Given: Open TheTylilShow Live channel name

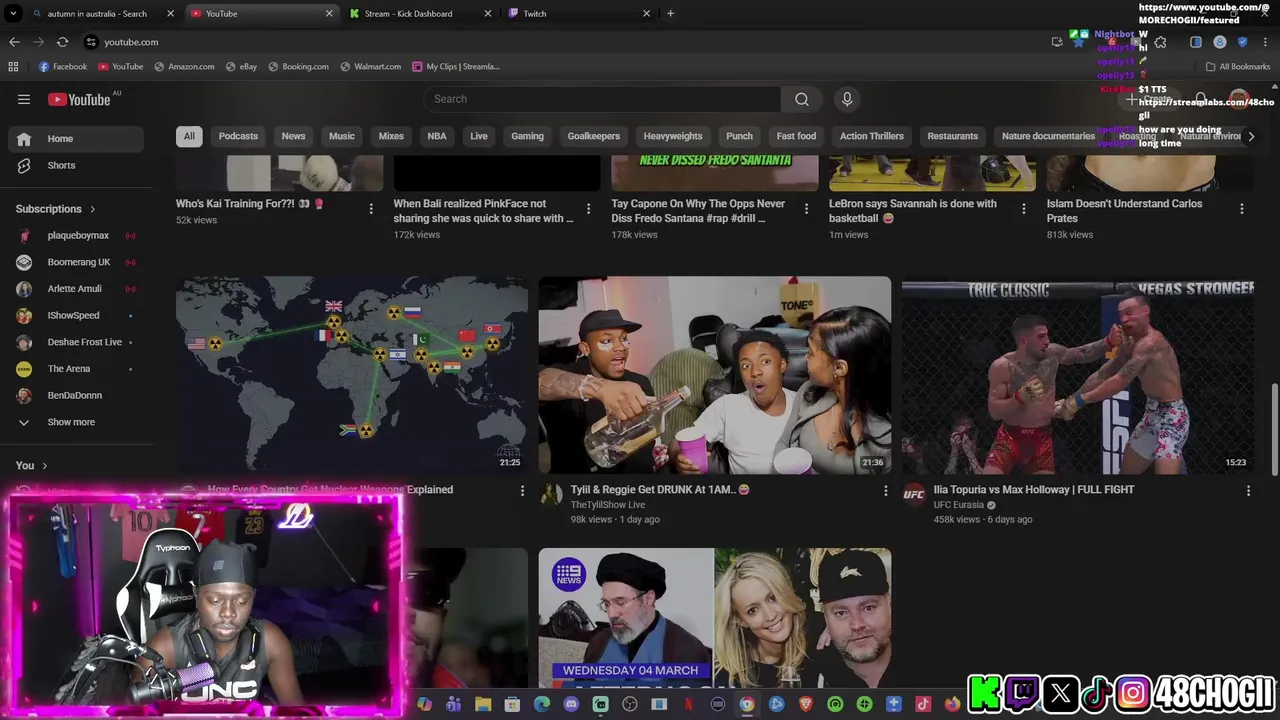Looking at the screenshot, I should coord(607,505).
